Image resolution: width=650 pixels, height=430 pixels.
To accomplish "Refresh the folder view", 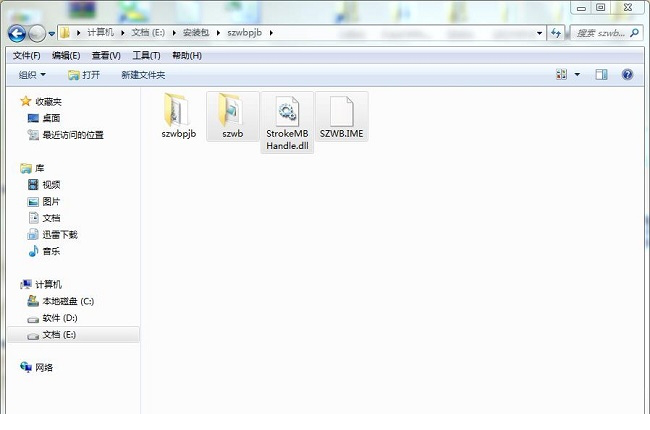I will click(555, 33).
